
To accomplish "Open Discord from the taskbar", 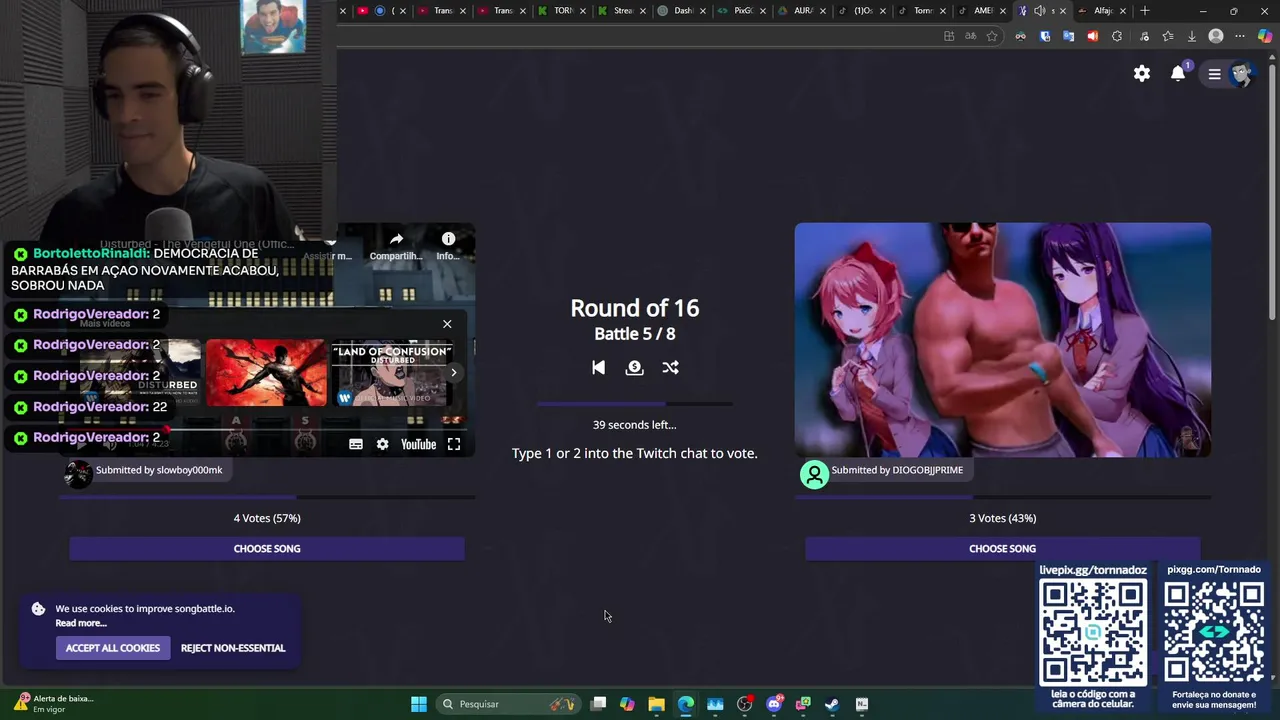I will point(774,704).
